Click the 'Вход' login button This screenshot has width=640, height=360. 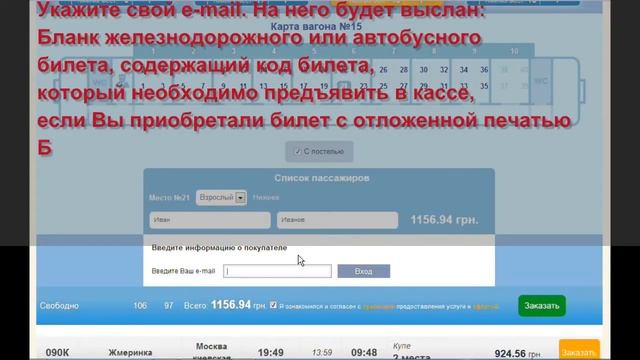click(364, 271)
